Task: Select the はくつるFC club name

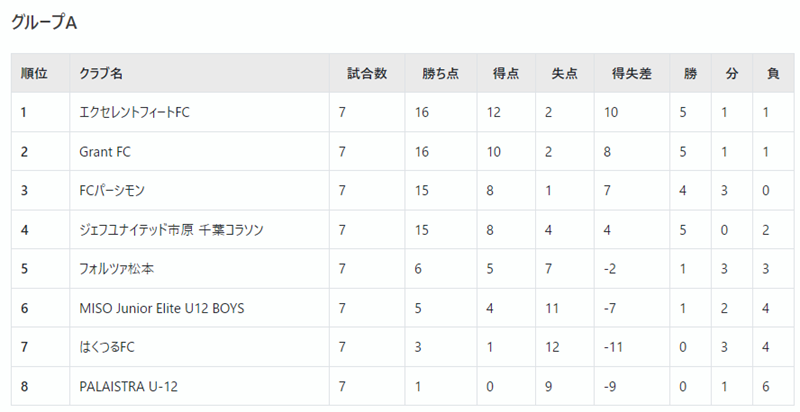Action: tap(107, 347)
